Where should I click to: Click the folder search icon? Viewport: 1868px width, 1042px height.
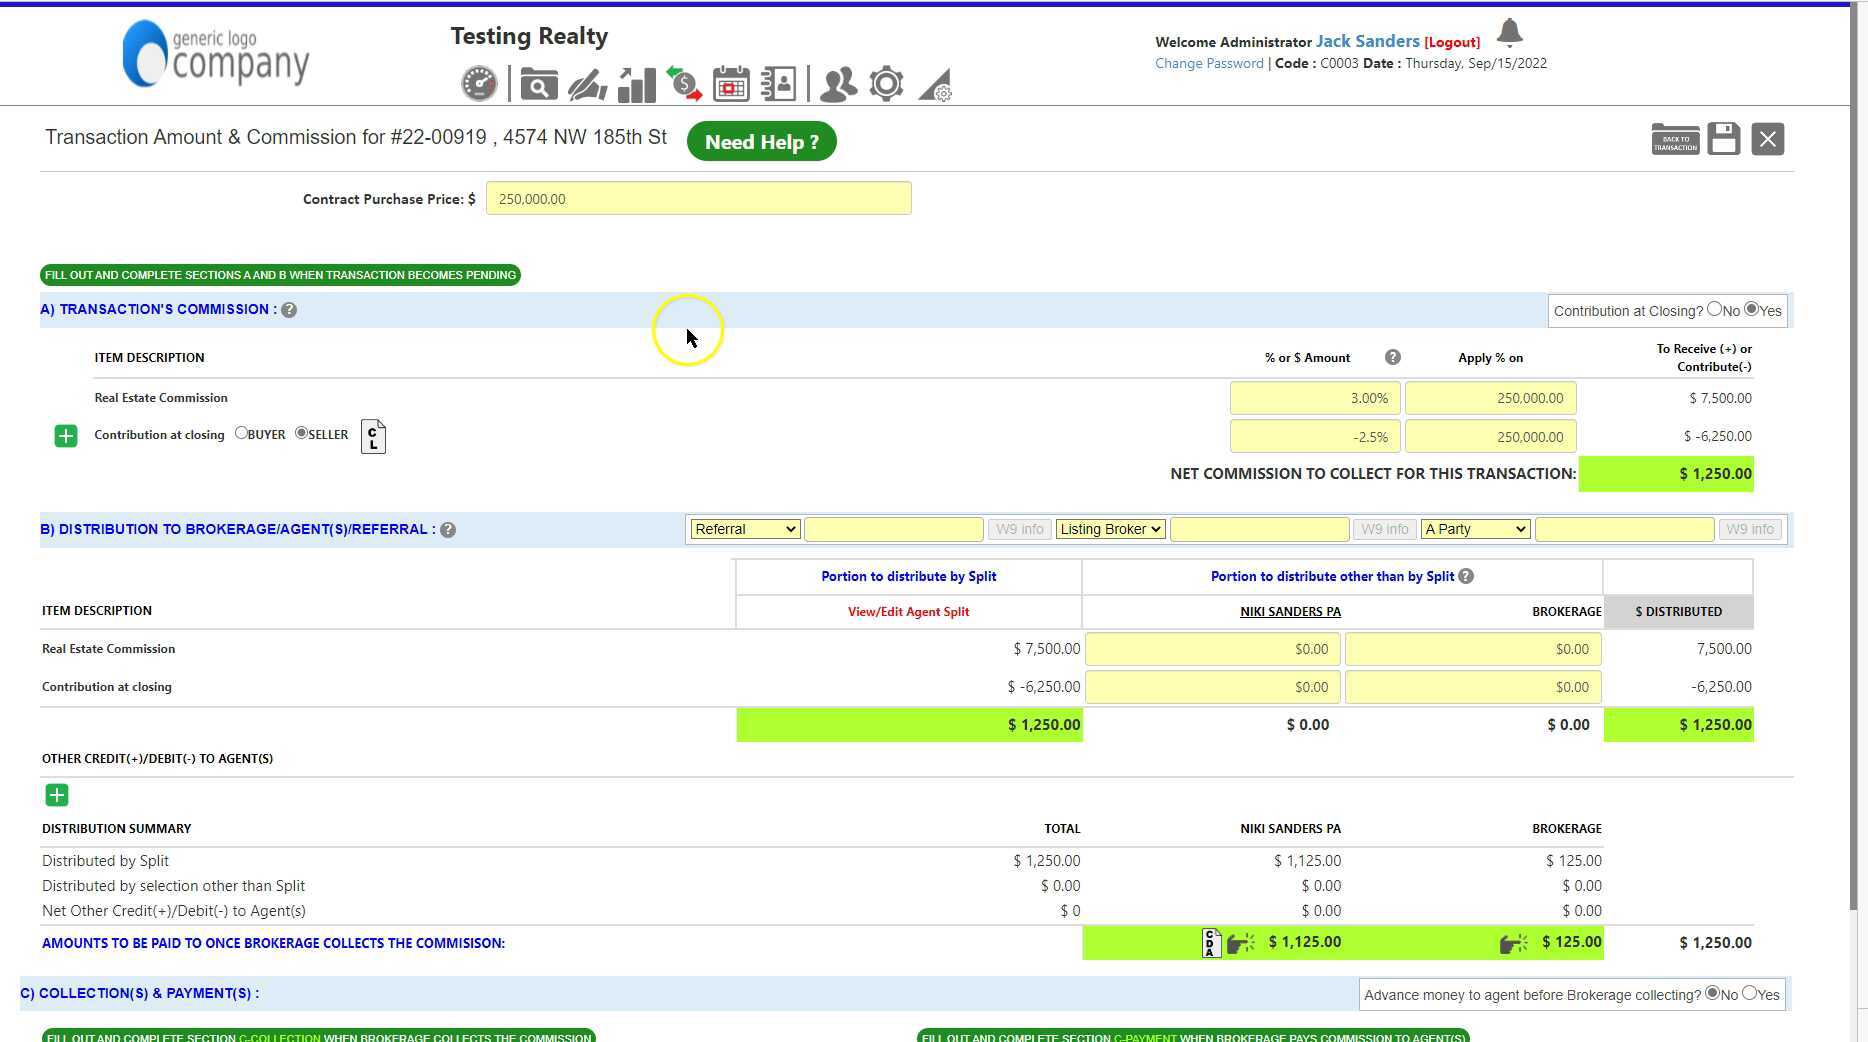pyautogui.click(x=538, y=85)
